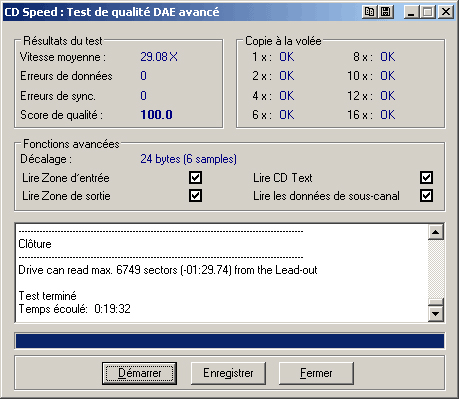459x399 pixels.
Task: Click the OK result for 16 x
Action: pos(388,115)
